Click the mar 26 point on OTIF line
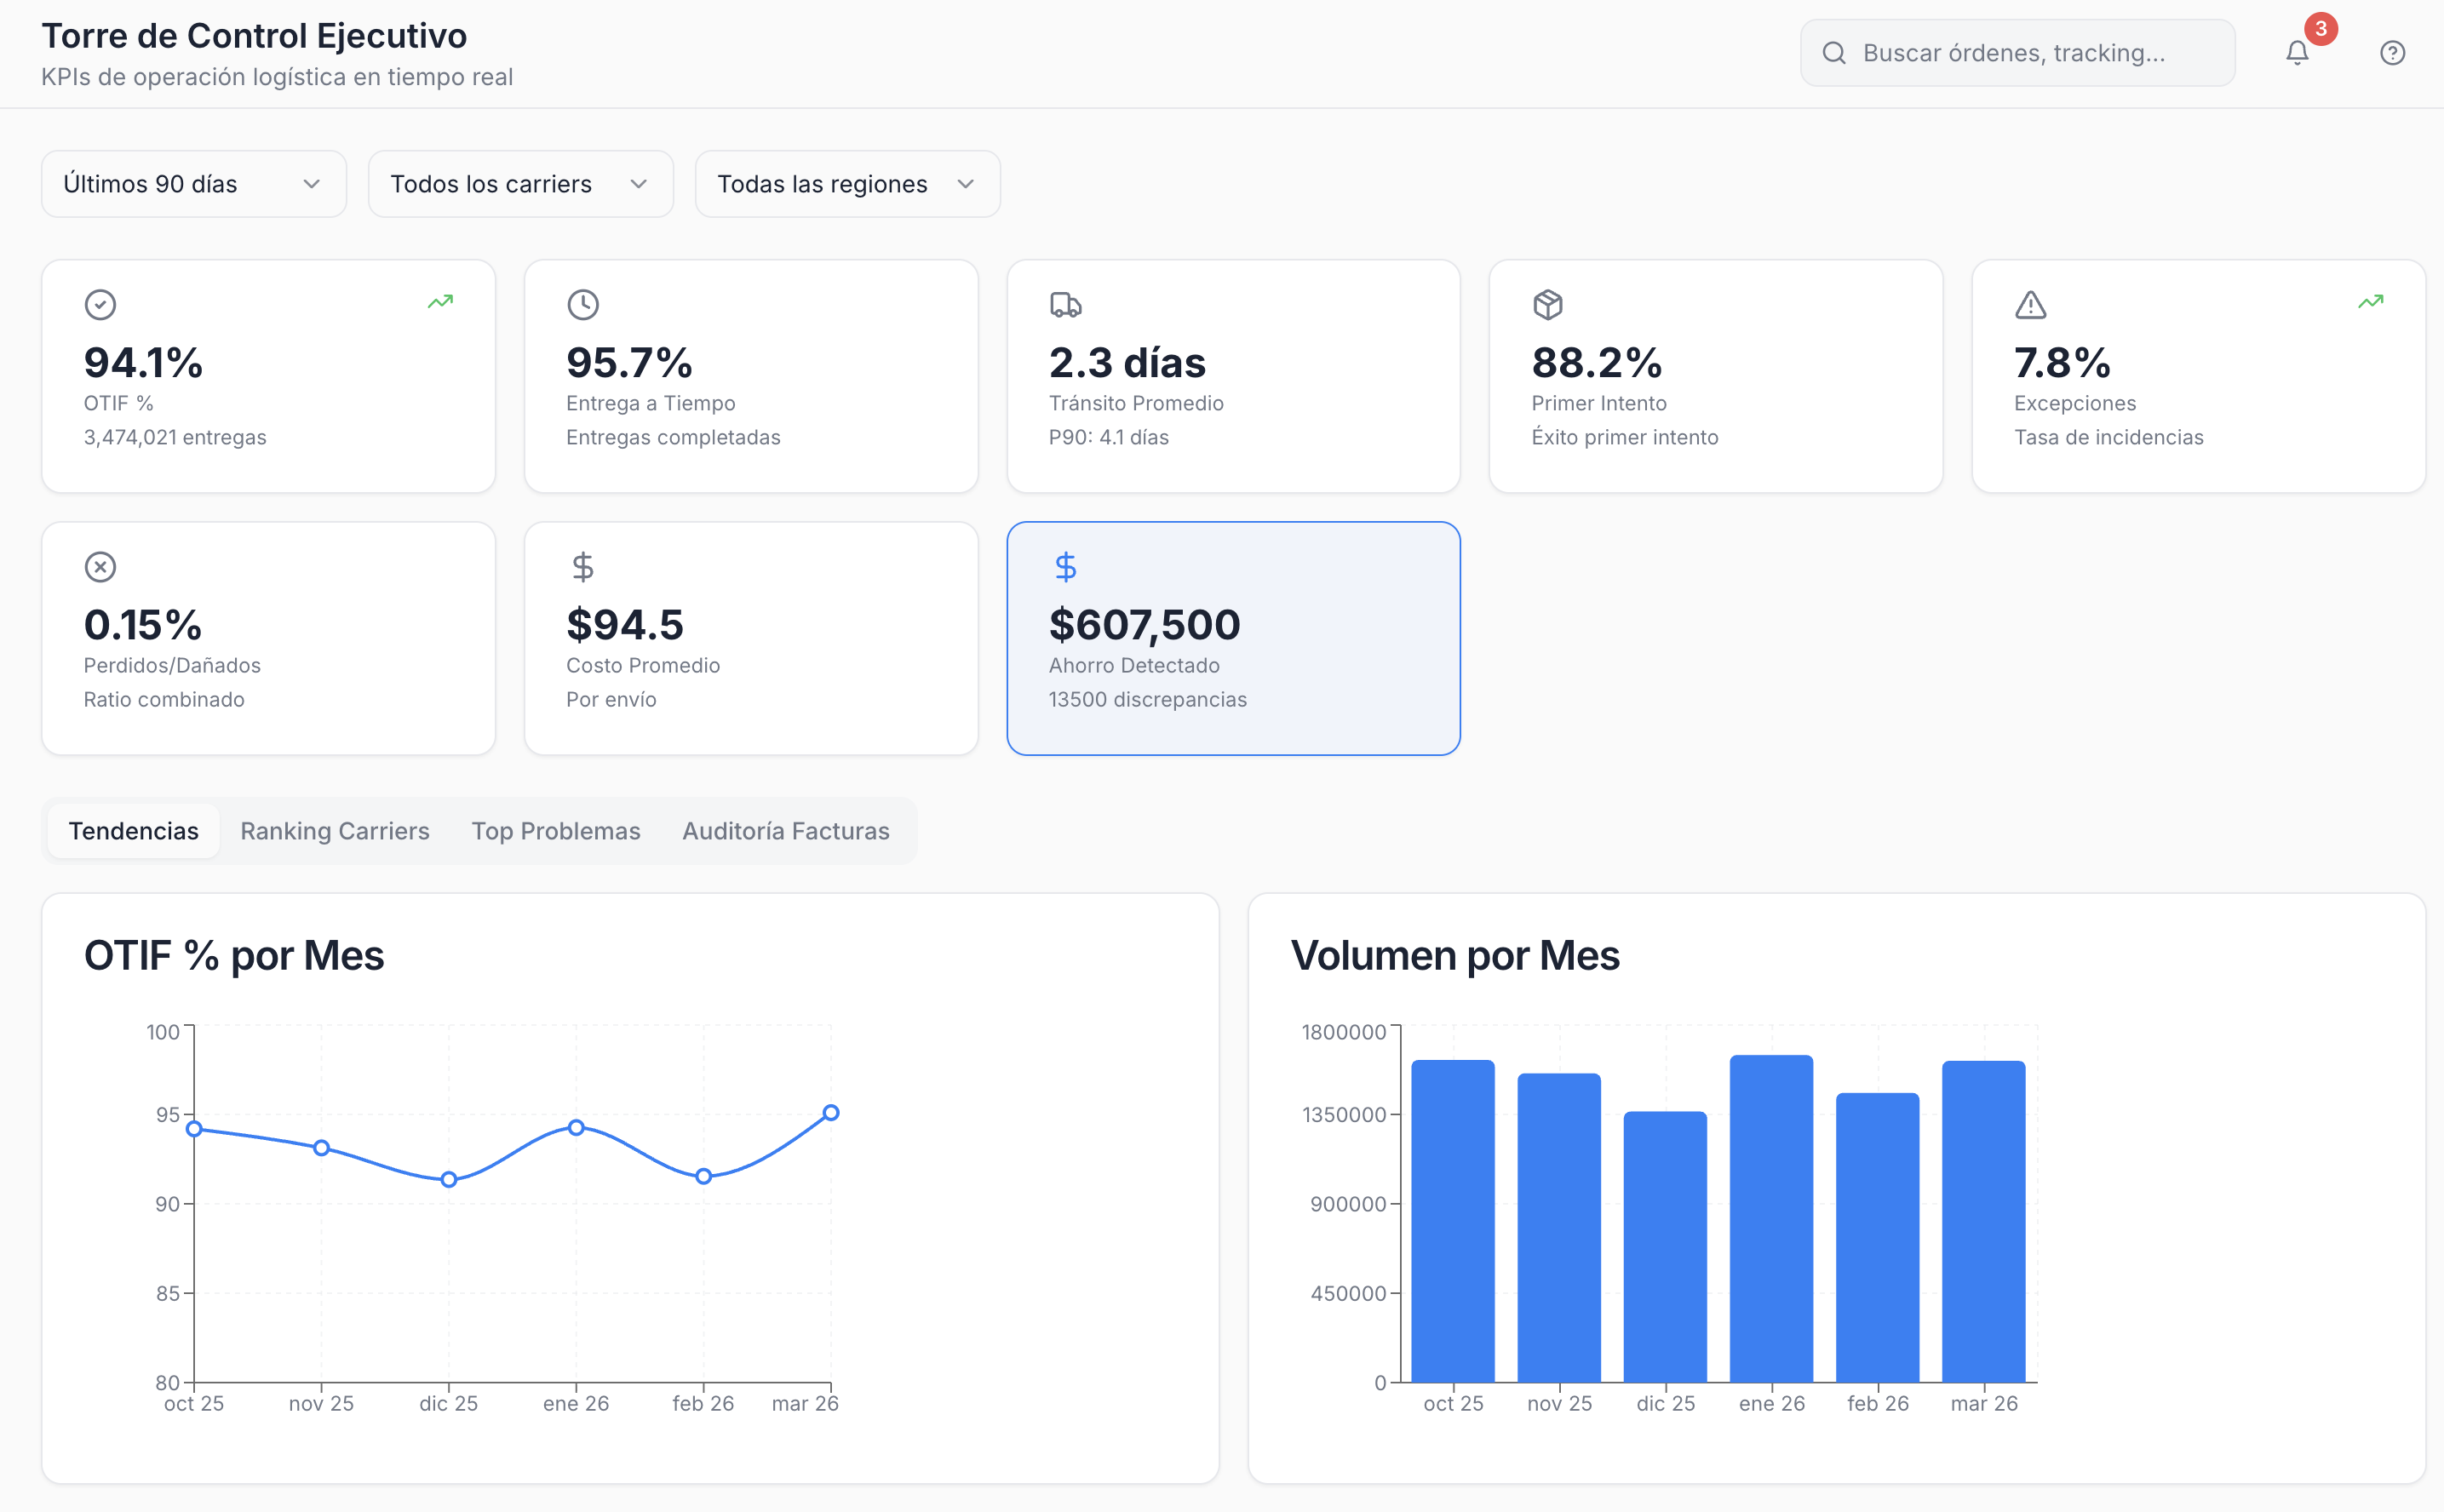The height and width of the screenshot is (1512, 2444). (831, 1113)
